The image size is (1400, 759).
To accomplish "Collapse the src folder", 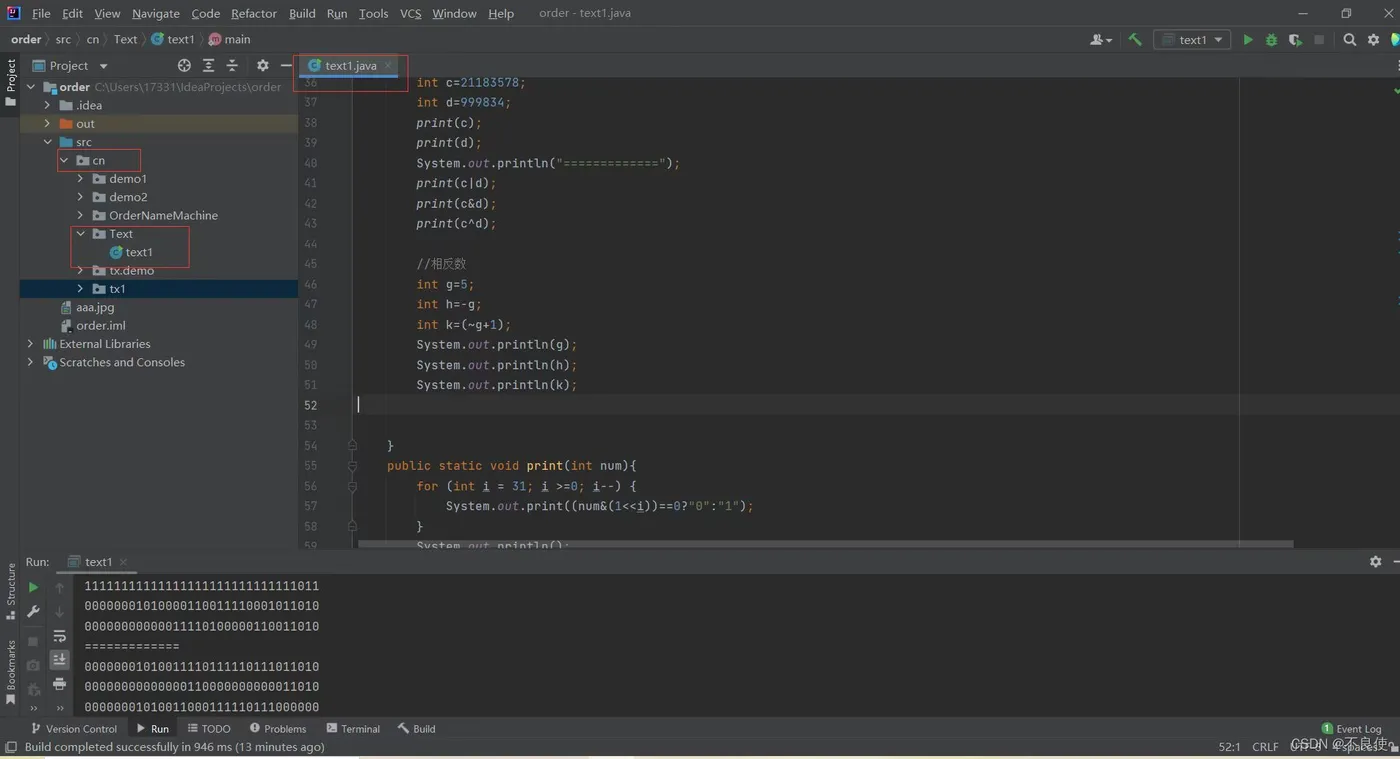I will [47, 142].
